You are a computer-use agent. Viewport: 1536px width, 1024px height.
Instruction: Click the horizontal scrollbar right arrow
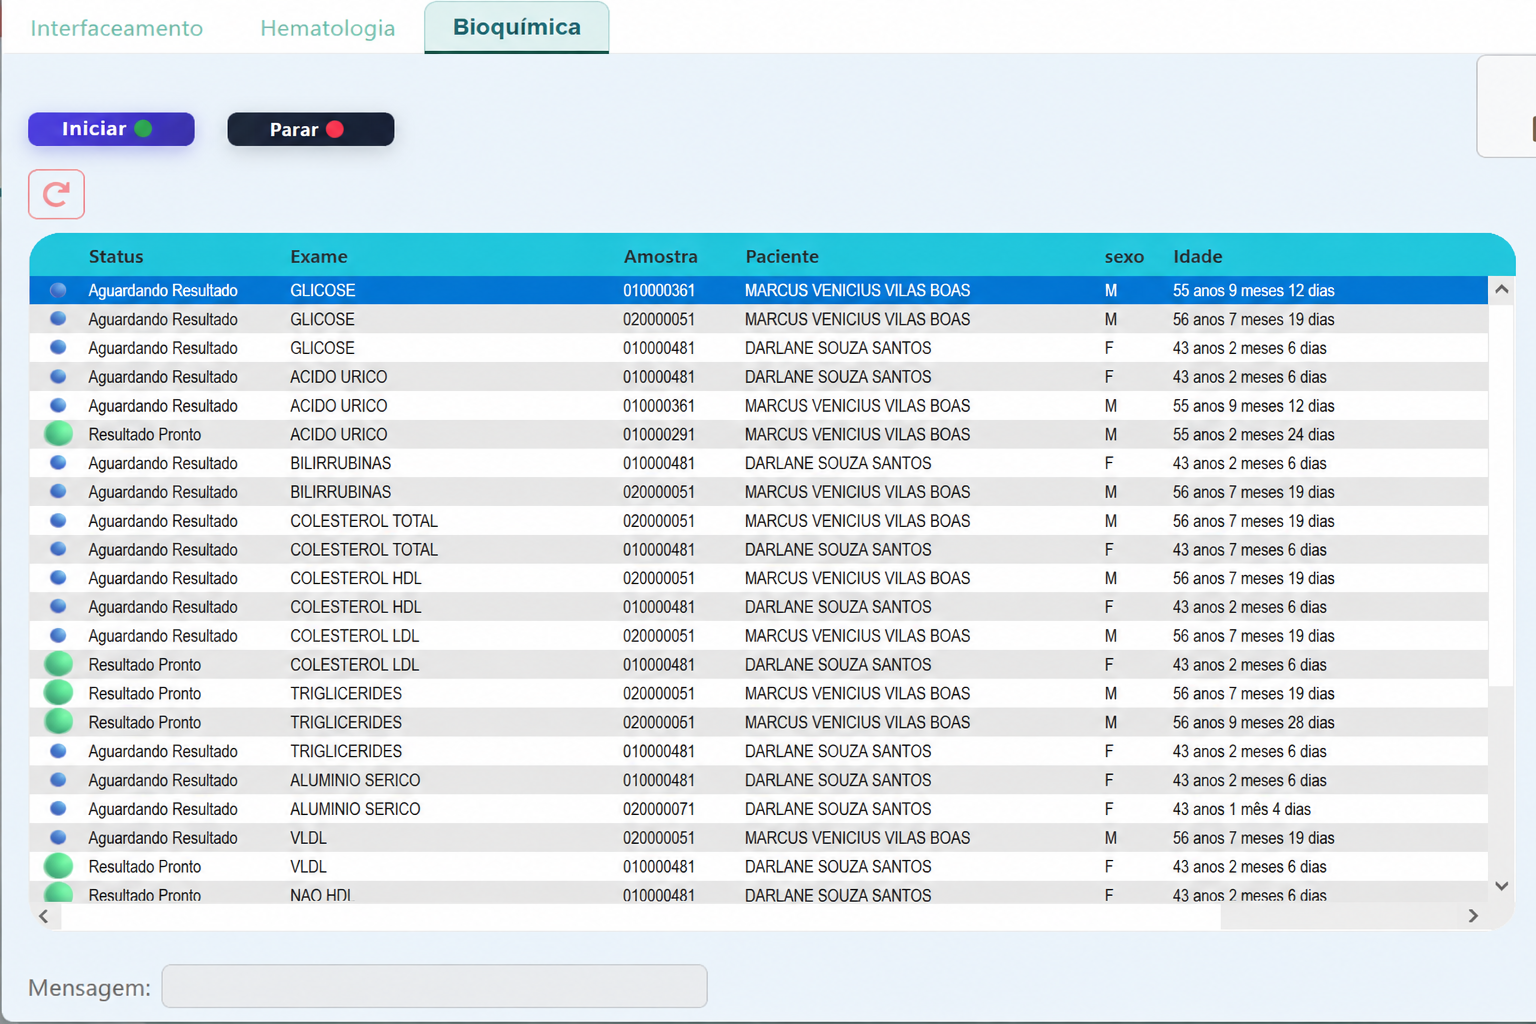tap(1473, 916)
